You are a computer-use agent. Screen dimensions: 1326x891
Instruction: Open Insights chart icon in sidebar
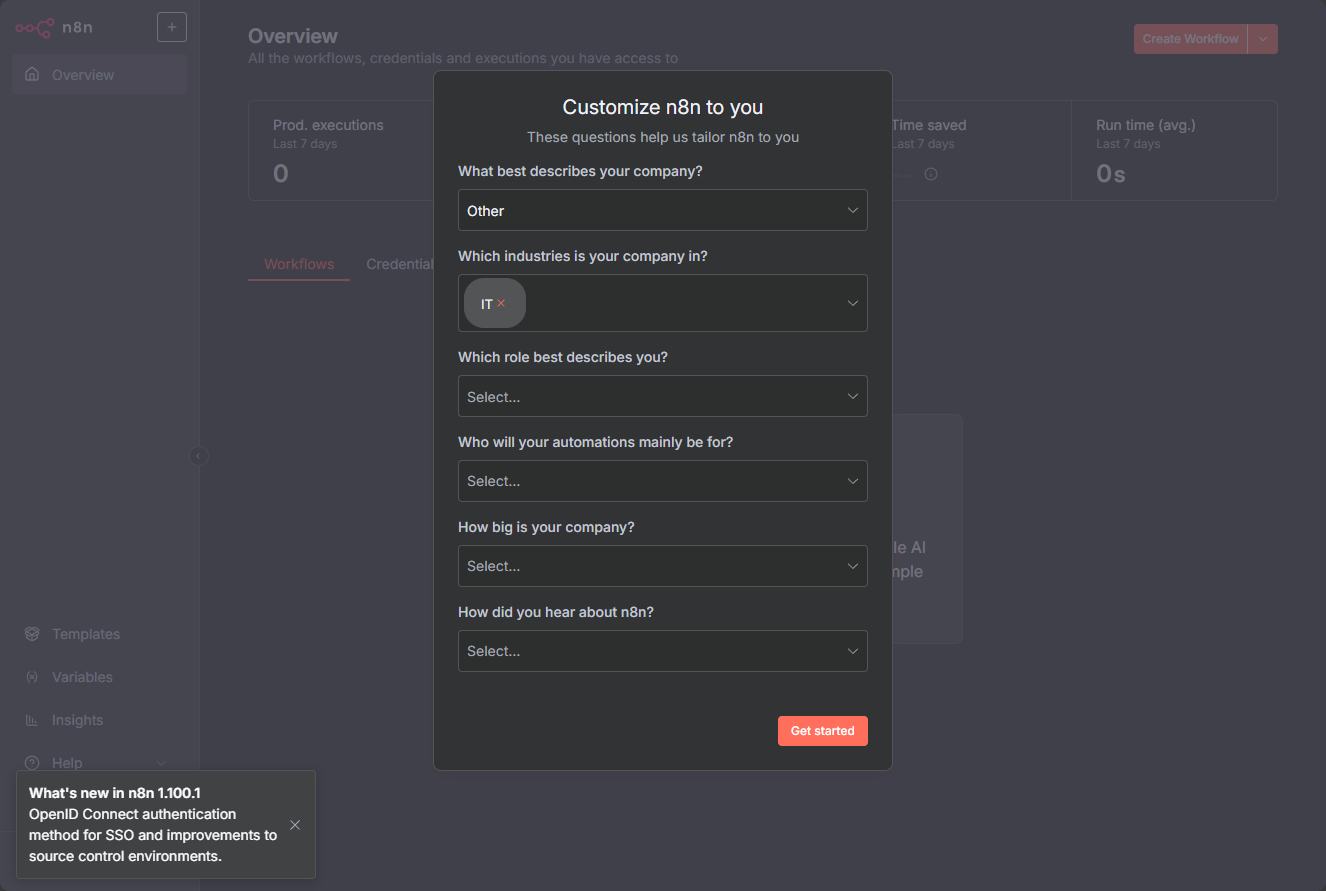click(32, 720)
